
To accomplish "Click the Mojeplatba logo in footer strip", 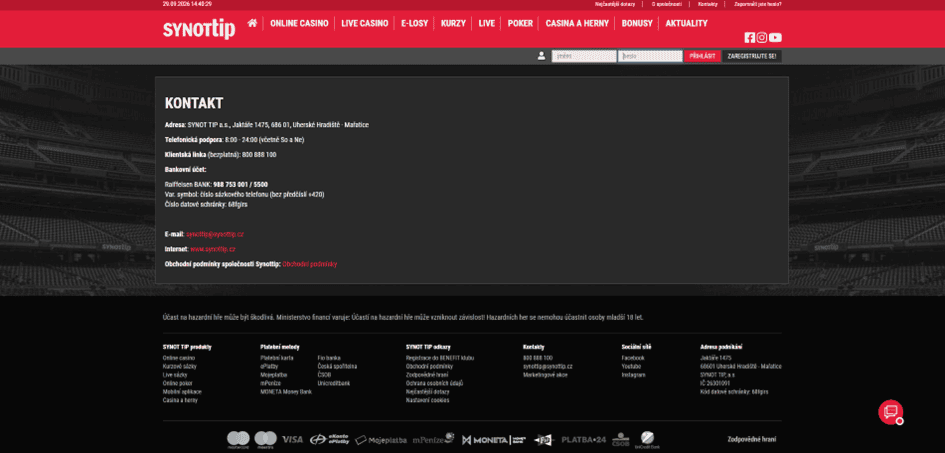I will click(x=381, y=440).
